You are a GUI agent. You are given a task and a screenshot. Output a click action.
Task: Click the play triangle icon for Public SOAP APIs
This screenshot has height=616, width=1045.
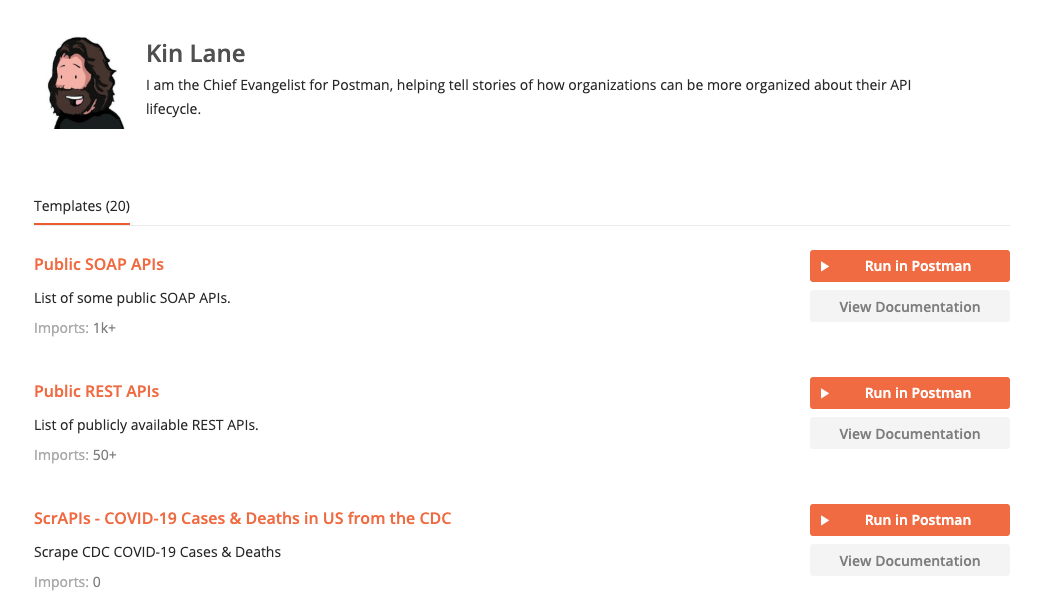point(824,266)
